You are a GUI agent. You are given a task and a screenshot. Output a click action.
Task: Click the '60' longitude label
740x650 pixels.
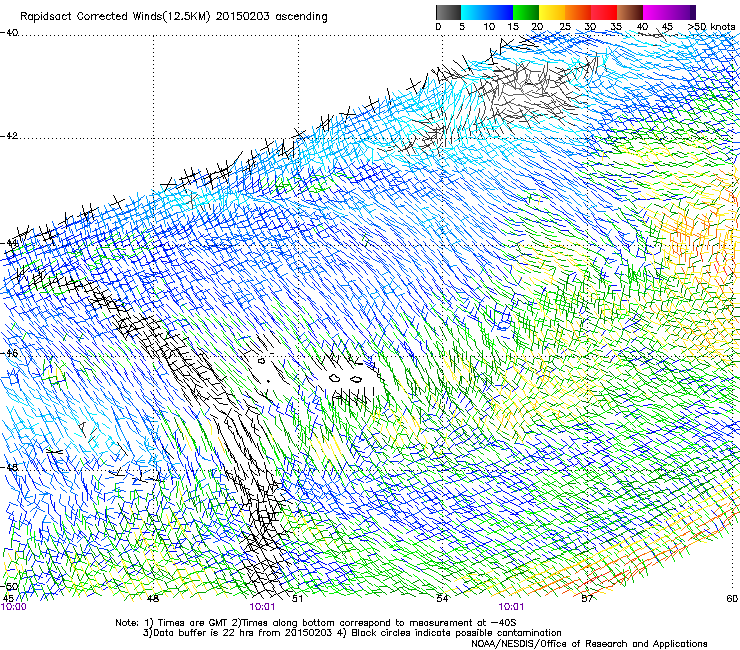[732, 599]
